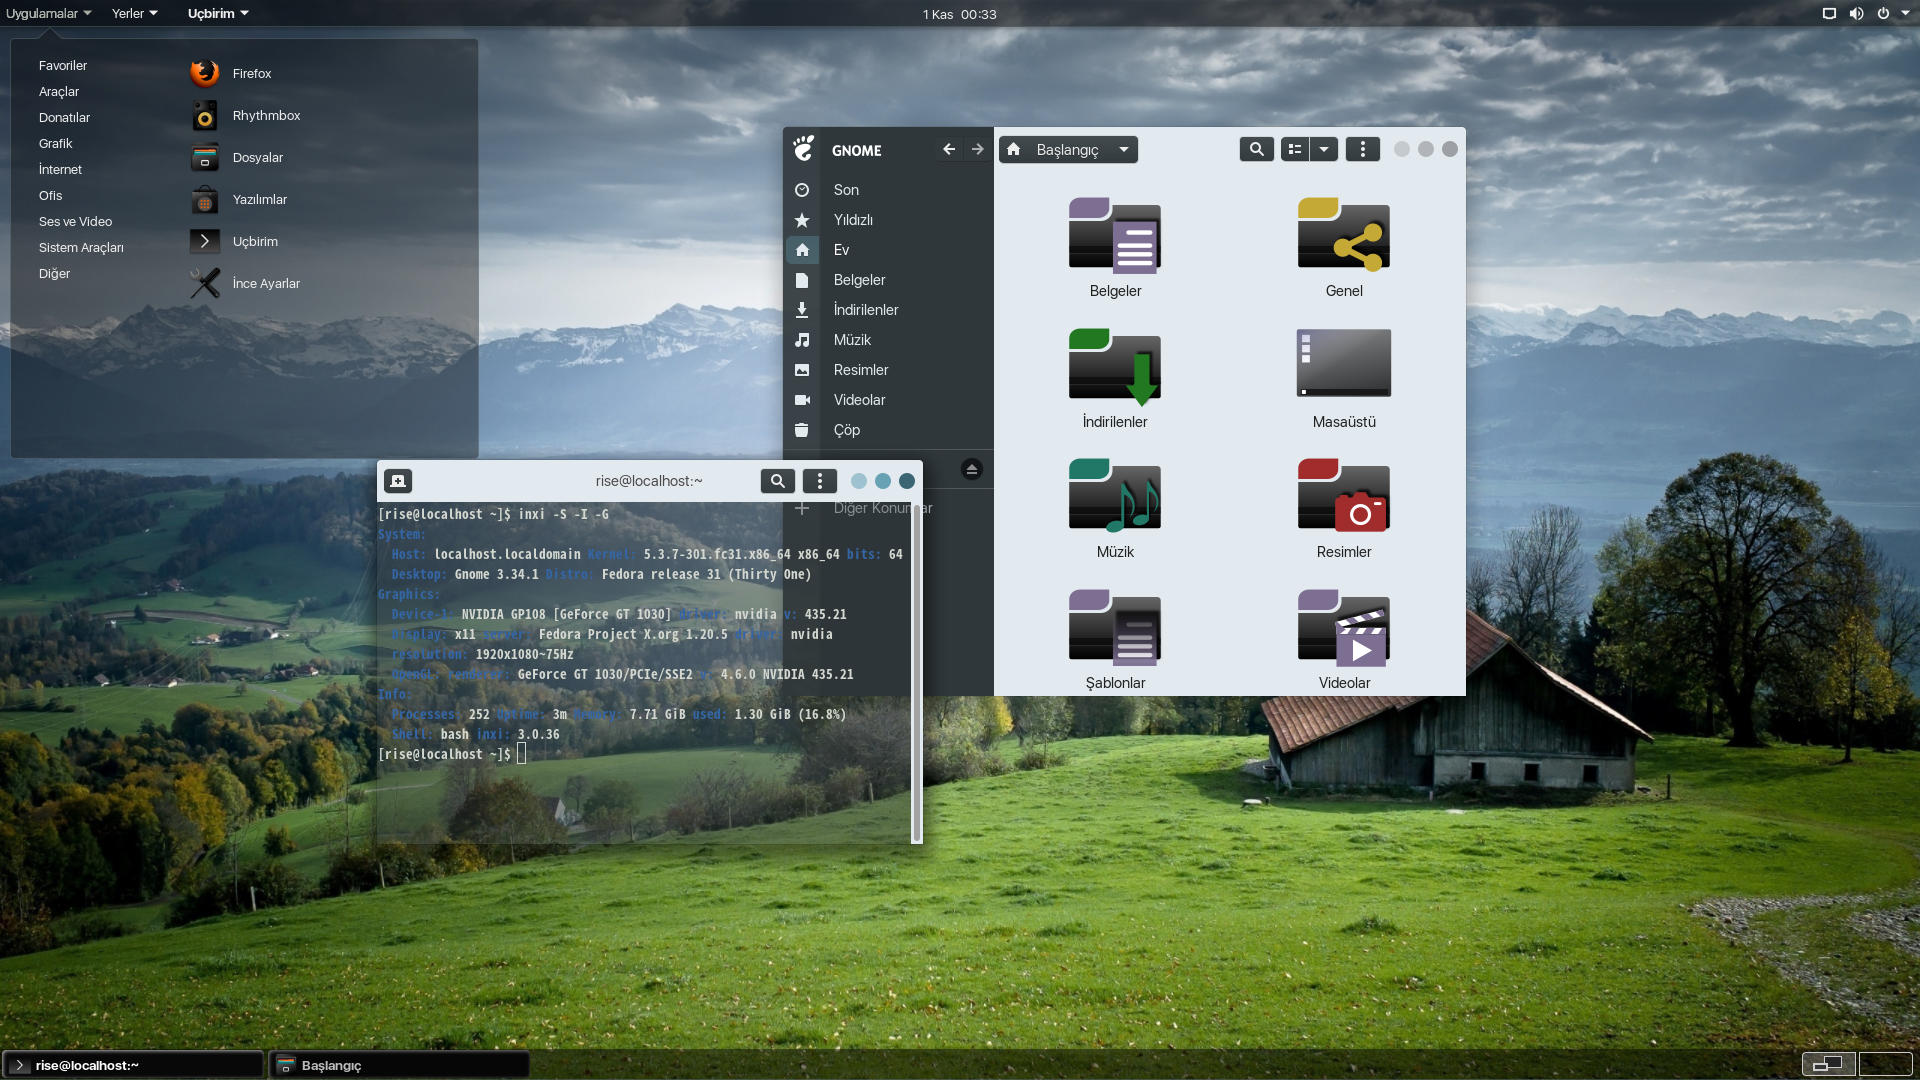Select the Şablonlar folder icon
The width and height of the screenshot is (1920, 1080).
click(1115, 628)
